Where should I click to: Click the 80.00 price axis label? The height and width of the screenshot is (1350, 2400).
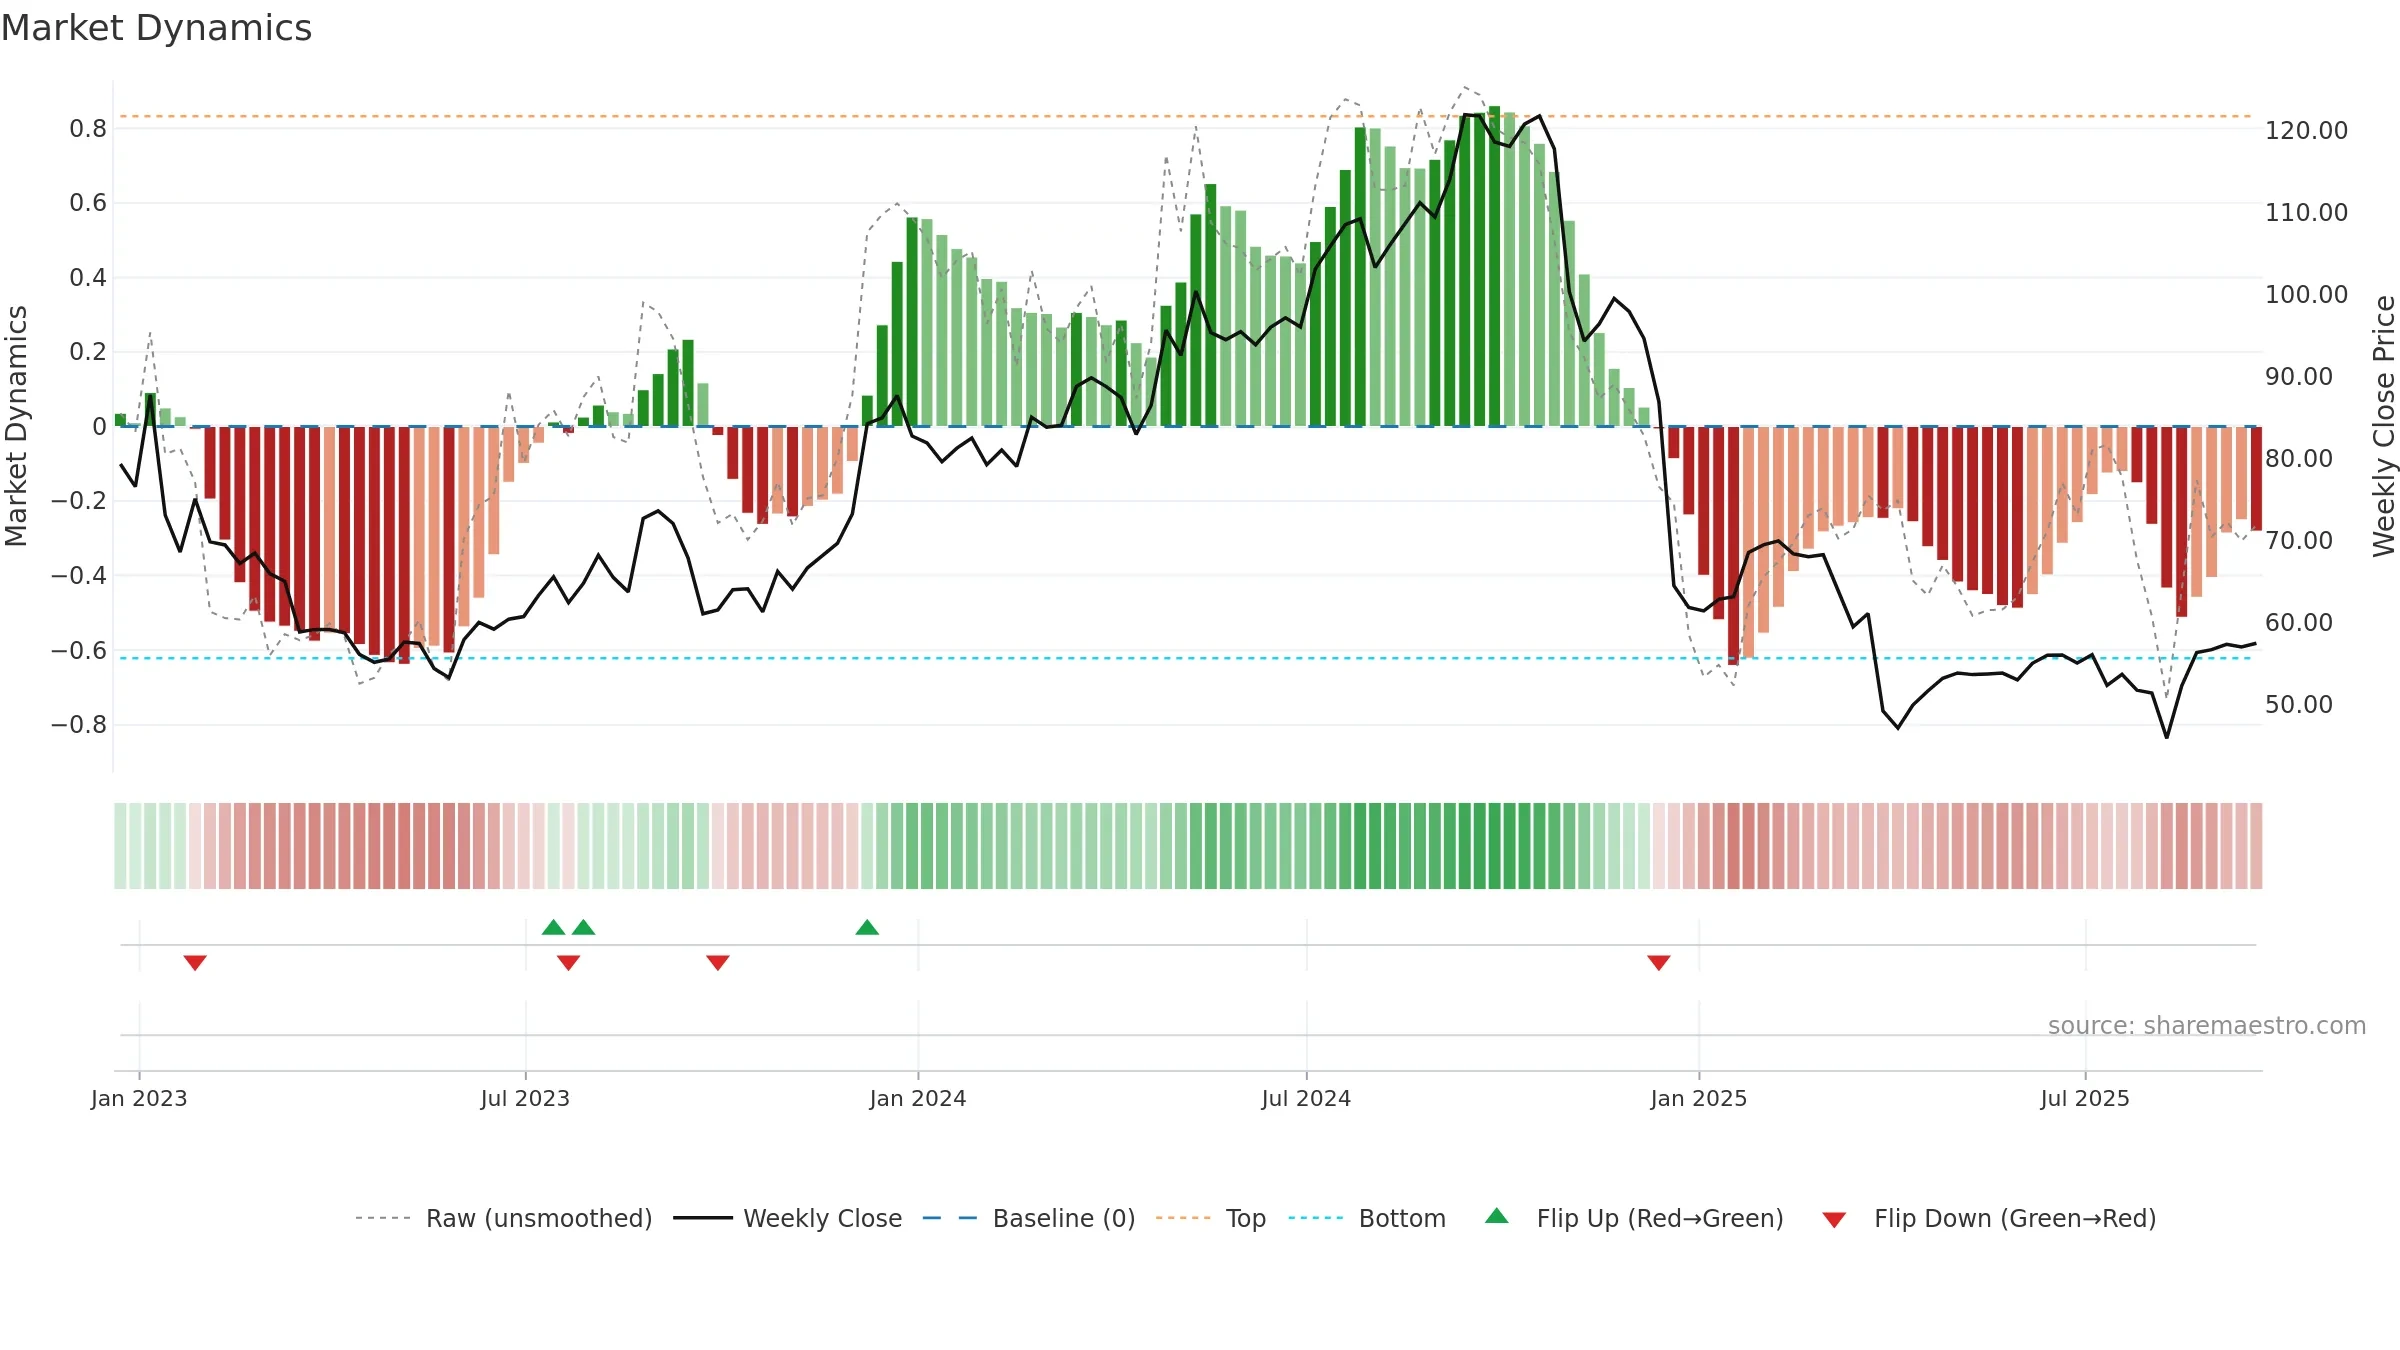[x=2299, y=459]
